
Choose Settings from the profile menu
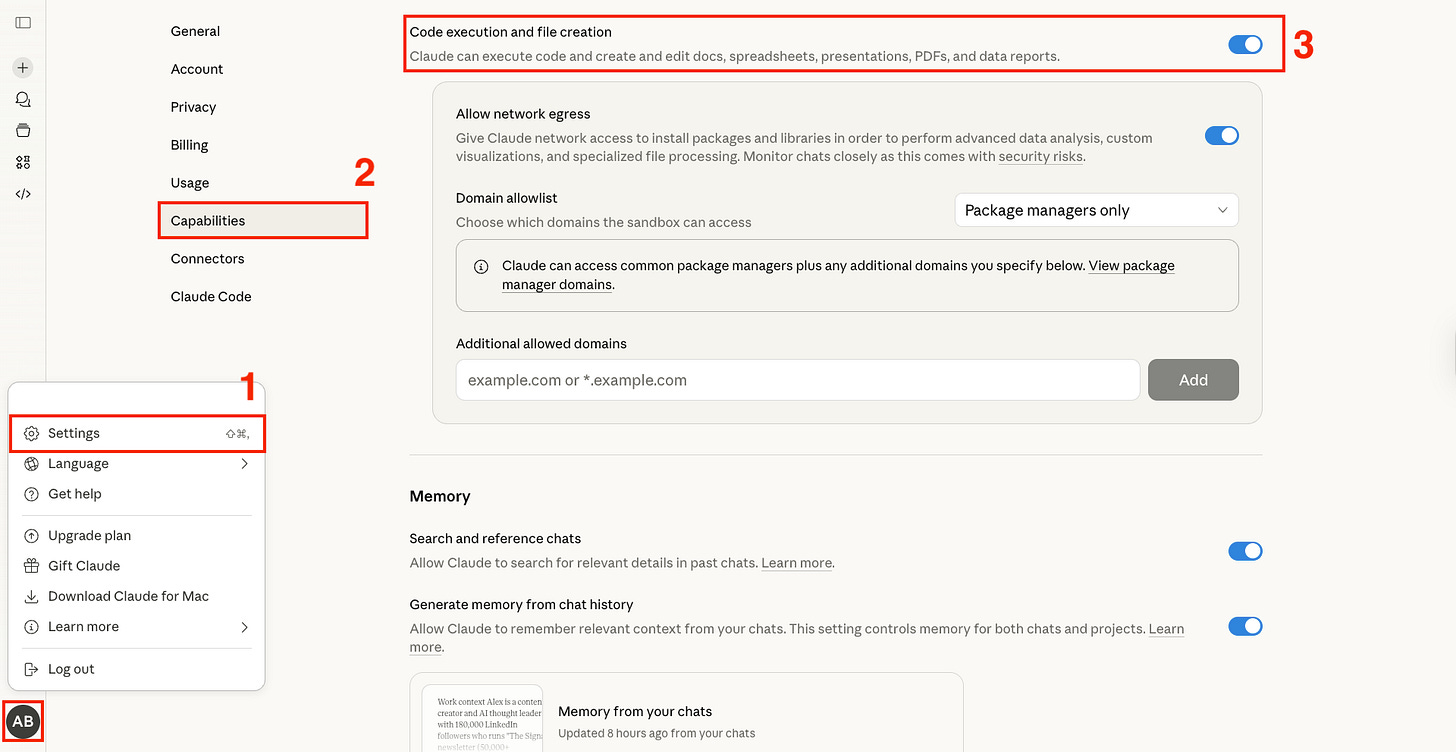(137, 433)
